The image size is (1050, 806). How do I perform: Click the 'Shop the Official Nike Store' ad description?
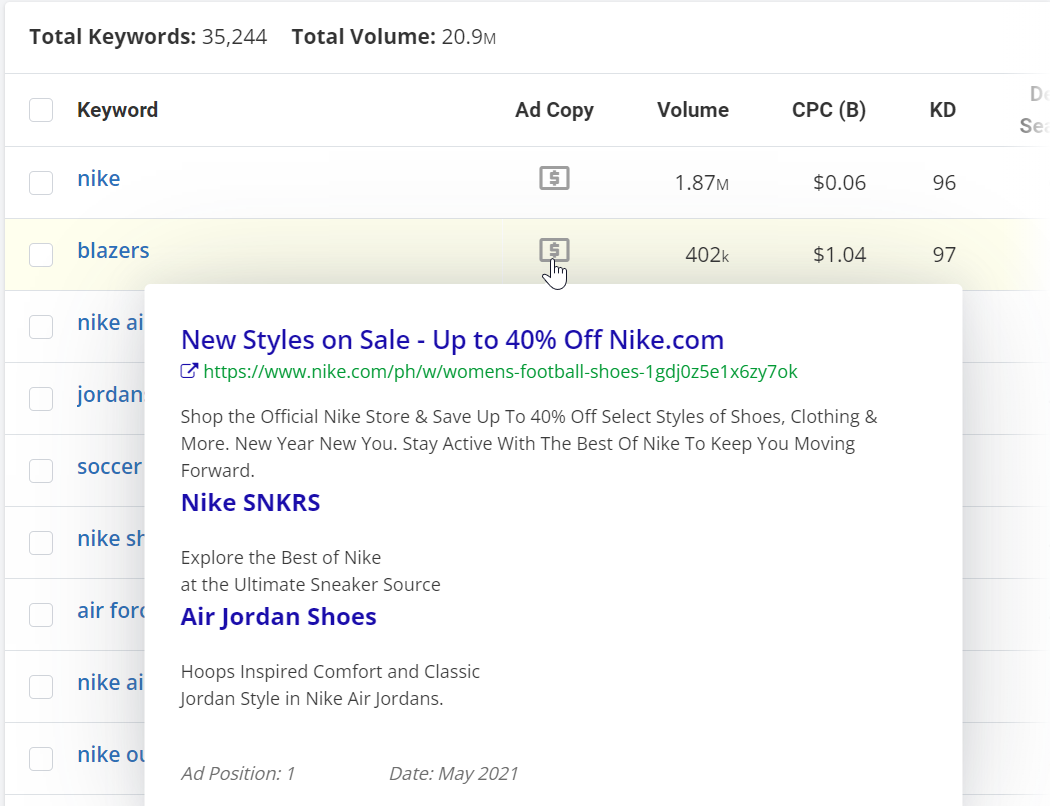[x=529, y=443]
